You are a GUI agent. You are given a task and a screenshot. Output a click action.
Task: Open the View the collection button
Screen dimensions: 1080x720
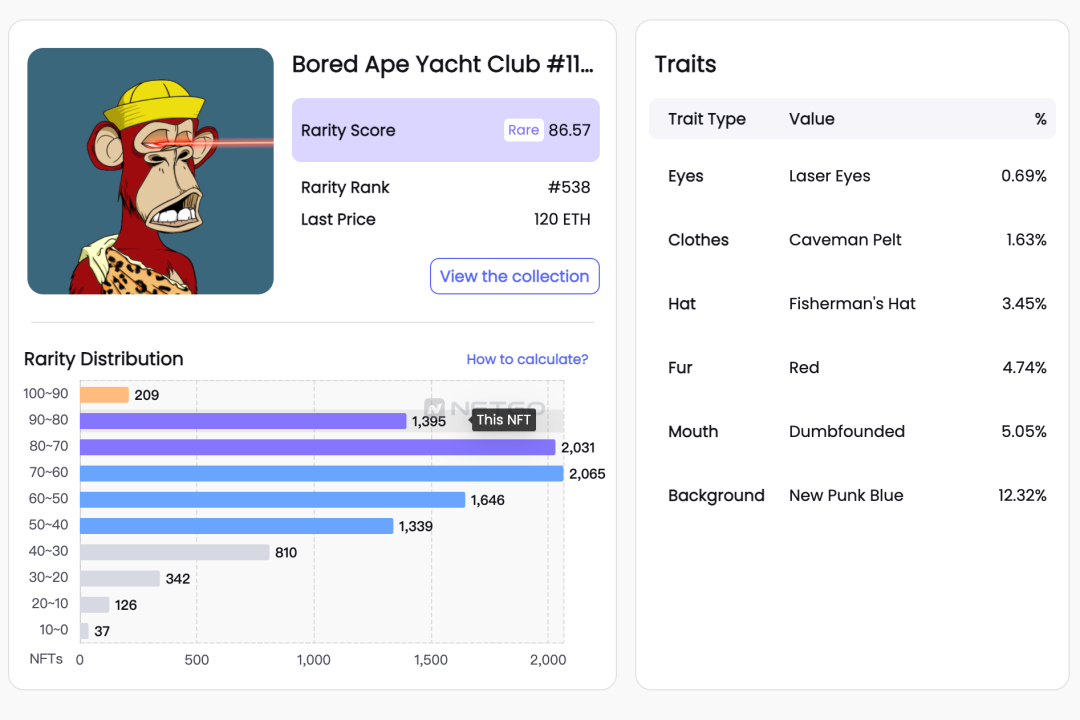(x=514, y=276)
